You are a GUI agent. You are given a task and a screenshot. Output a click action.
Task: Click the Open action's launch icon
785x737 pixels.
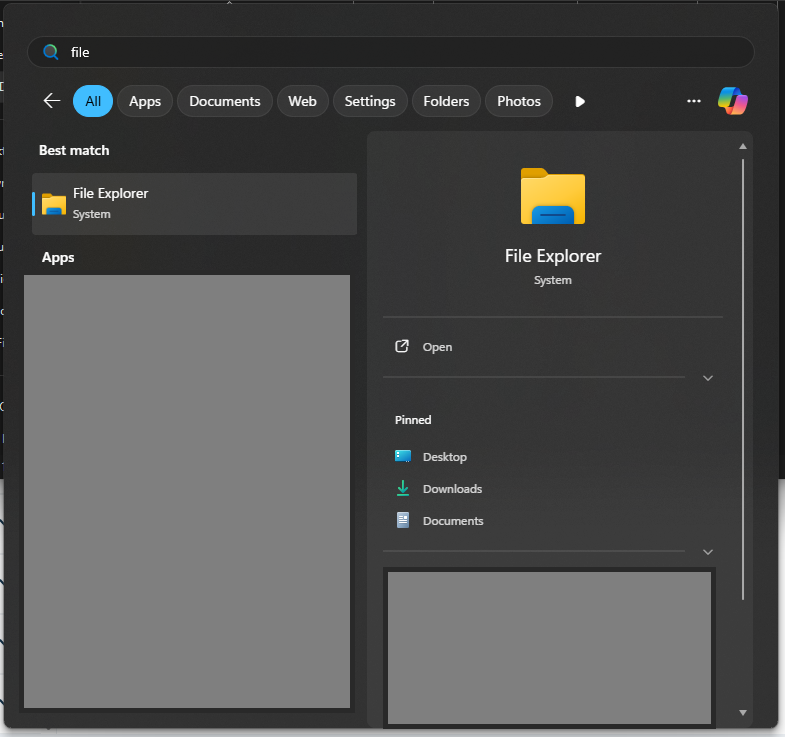pyautogui.click(x=402, y=346)
